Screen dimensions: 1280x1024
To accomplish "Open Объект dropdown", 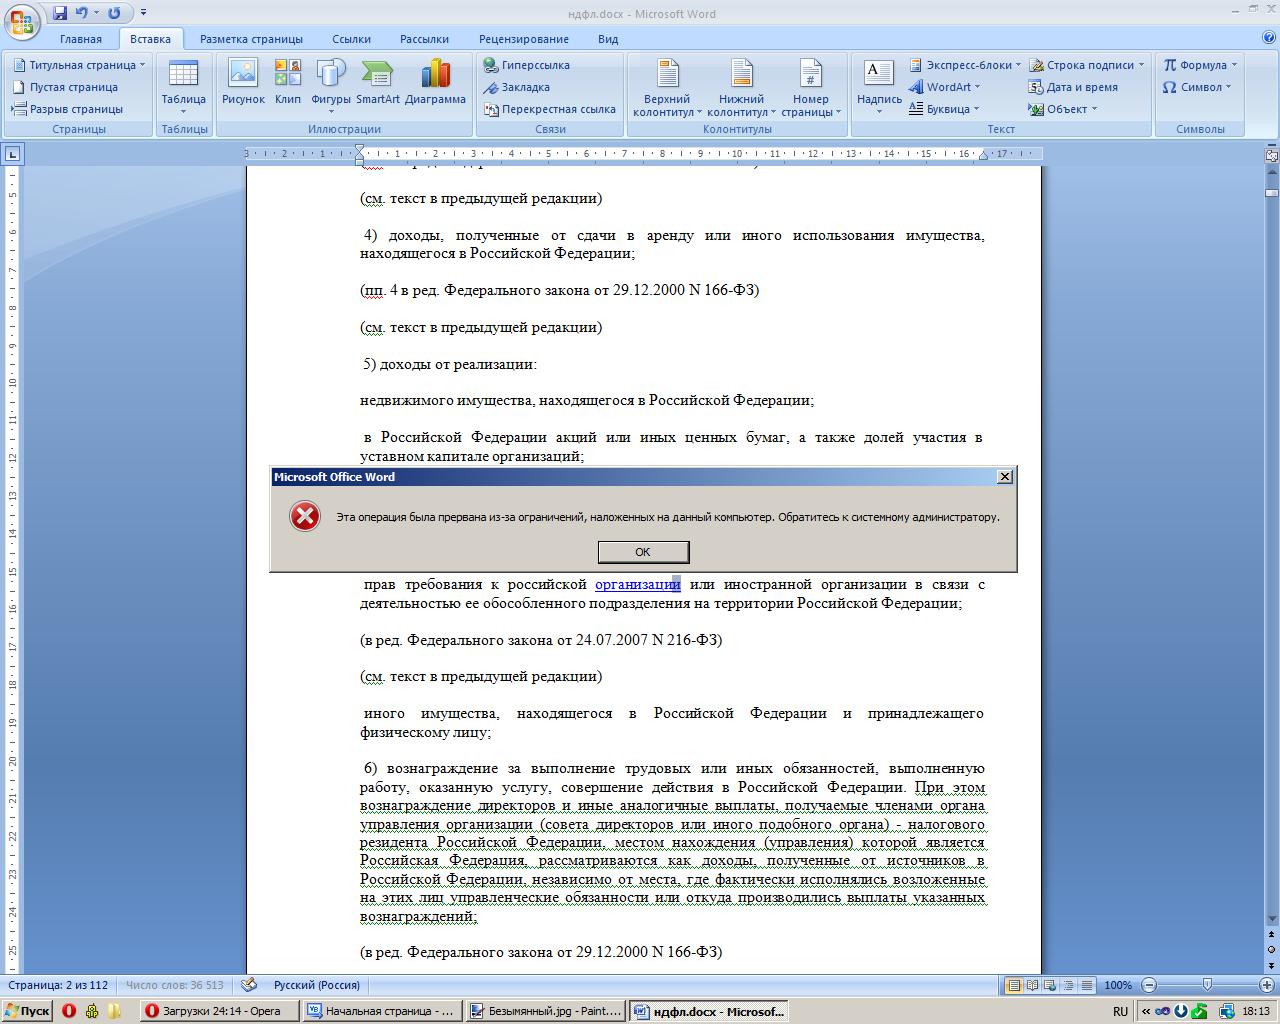I will [x=1063, y=109].
